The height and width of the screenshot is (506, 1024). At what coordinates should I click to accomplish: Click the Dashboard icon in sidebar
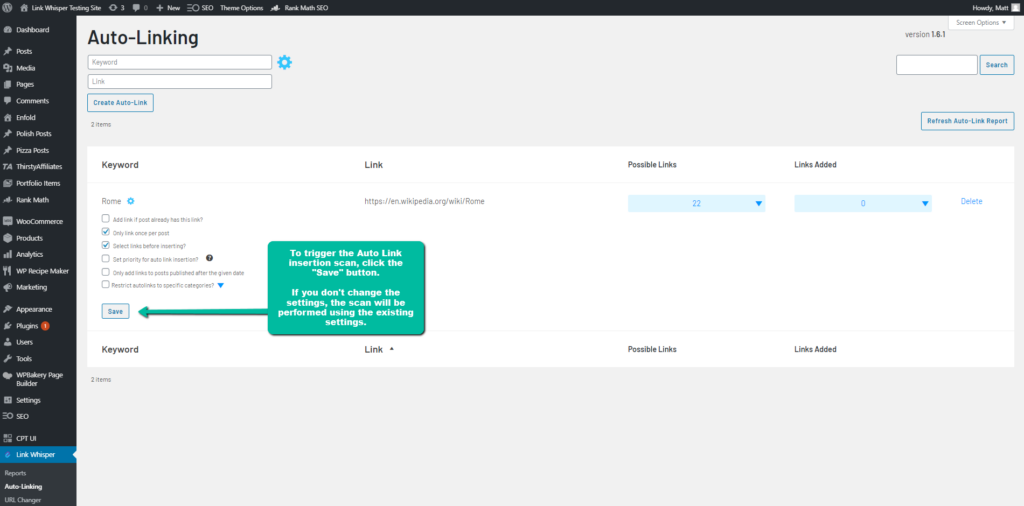pos(7,30)
